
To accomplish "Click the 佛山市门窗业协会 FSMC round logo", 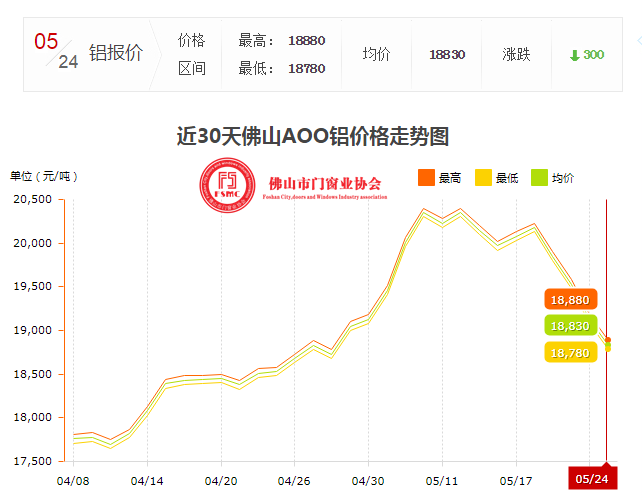I will (x=227, y=185).
